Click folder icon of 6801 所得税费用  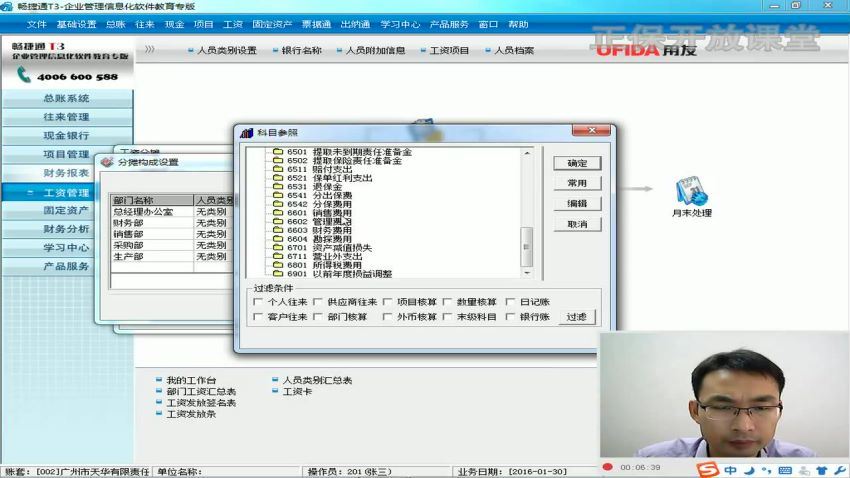(278, 265)
